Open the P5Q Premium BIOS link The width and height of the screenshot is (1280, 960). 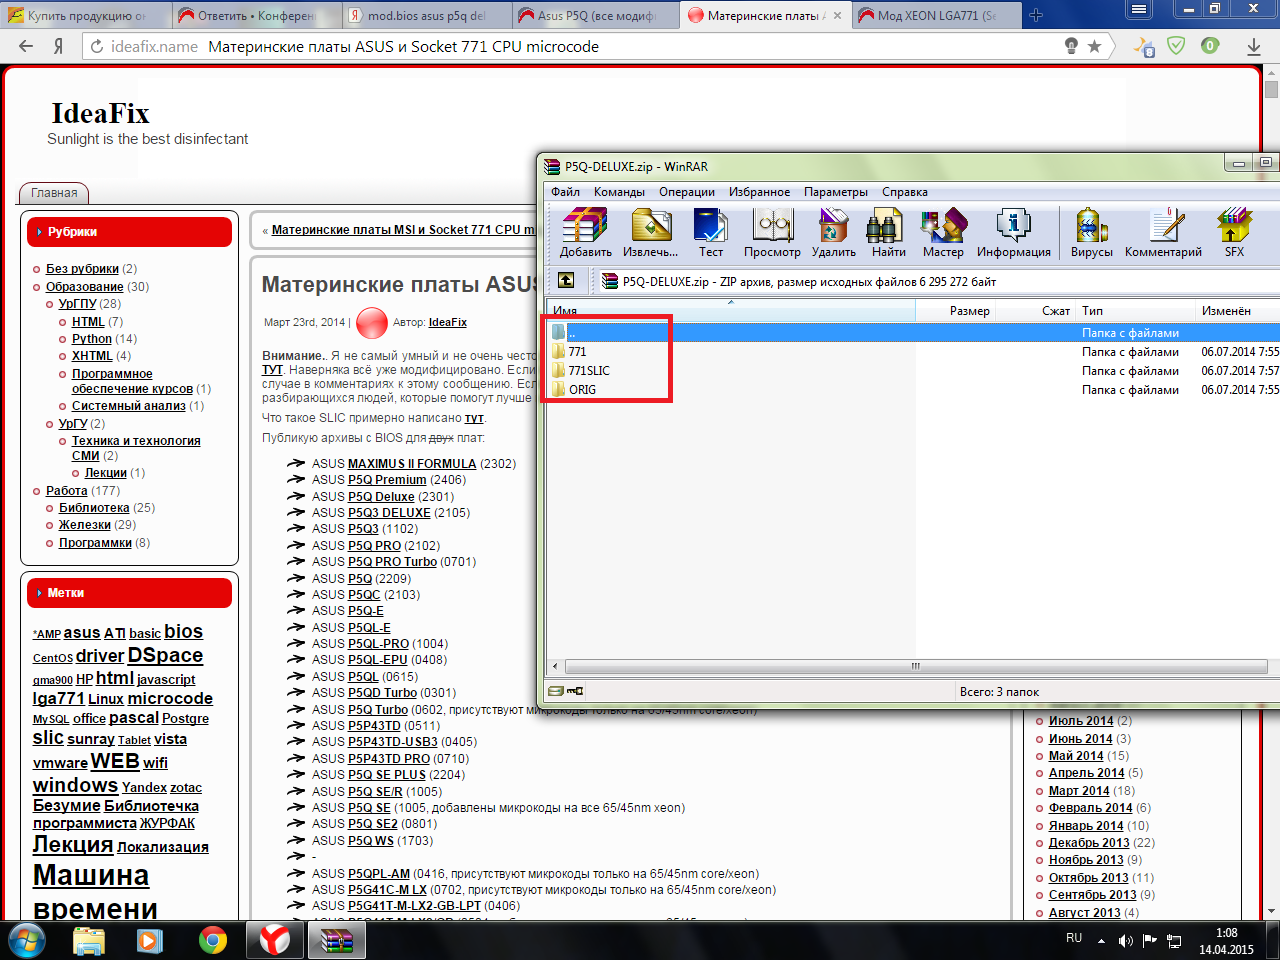(387, 480)
